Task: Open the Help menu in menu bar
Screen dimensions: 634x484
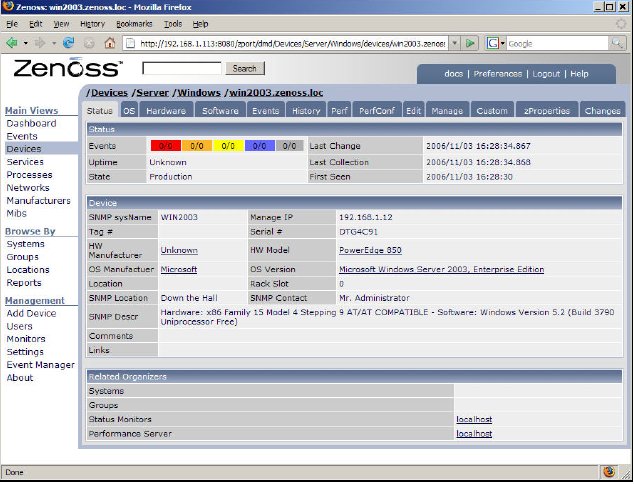Action: click(200, 24)
